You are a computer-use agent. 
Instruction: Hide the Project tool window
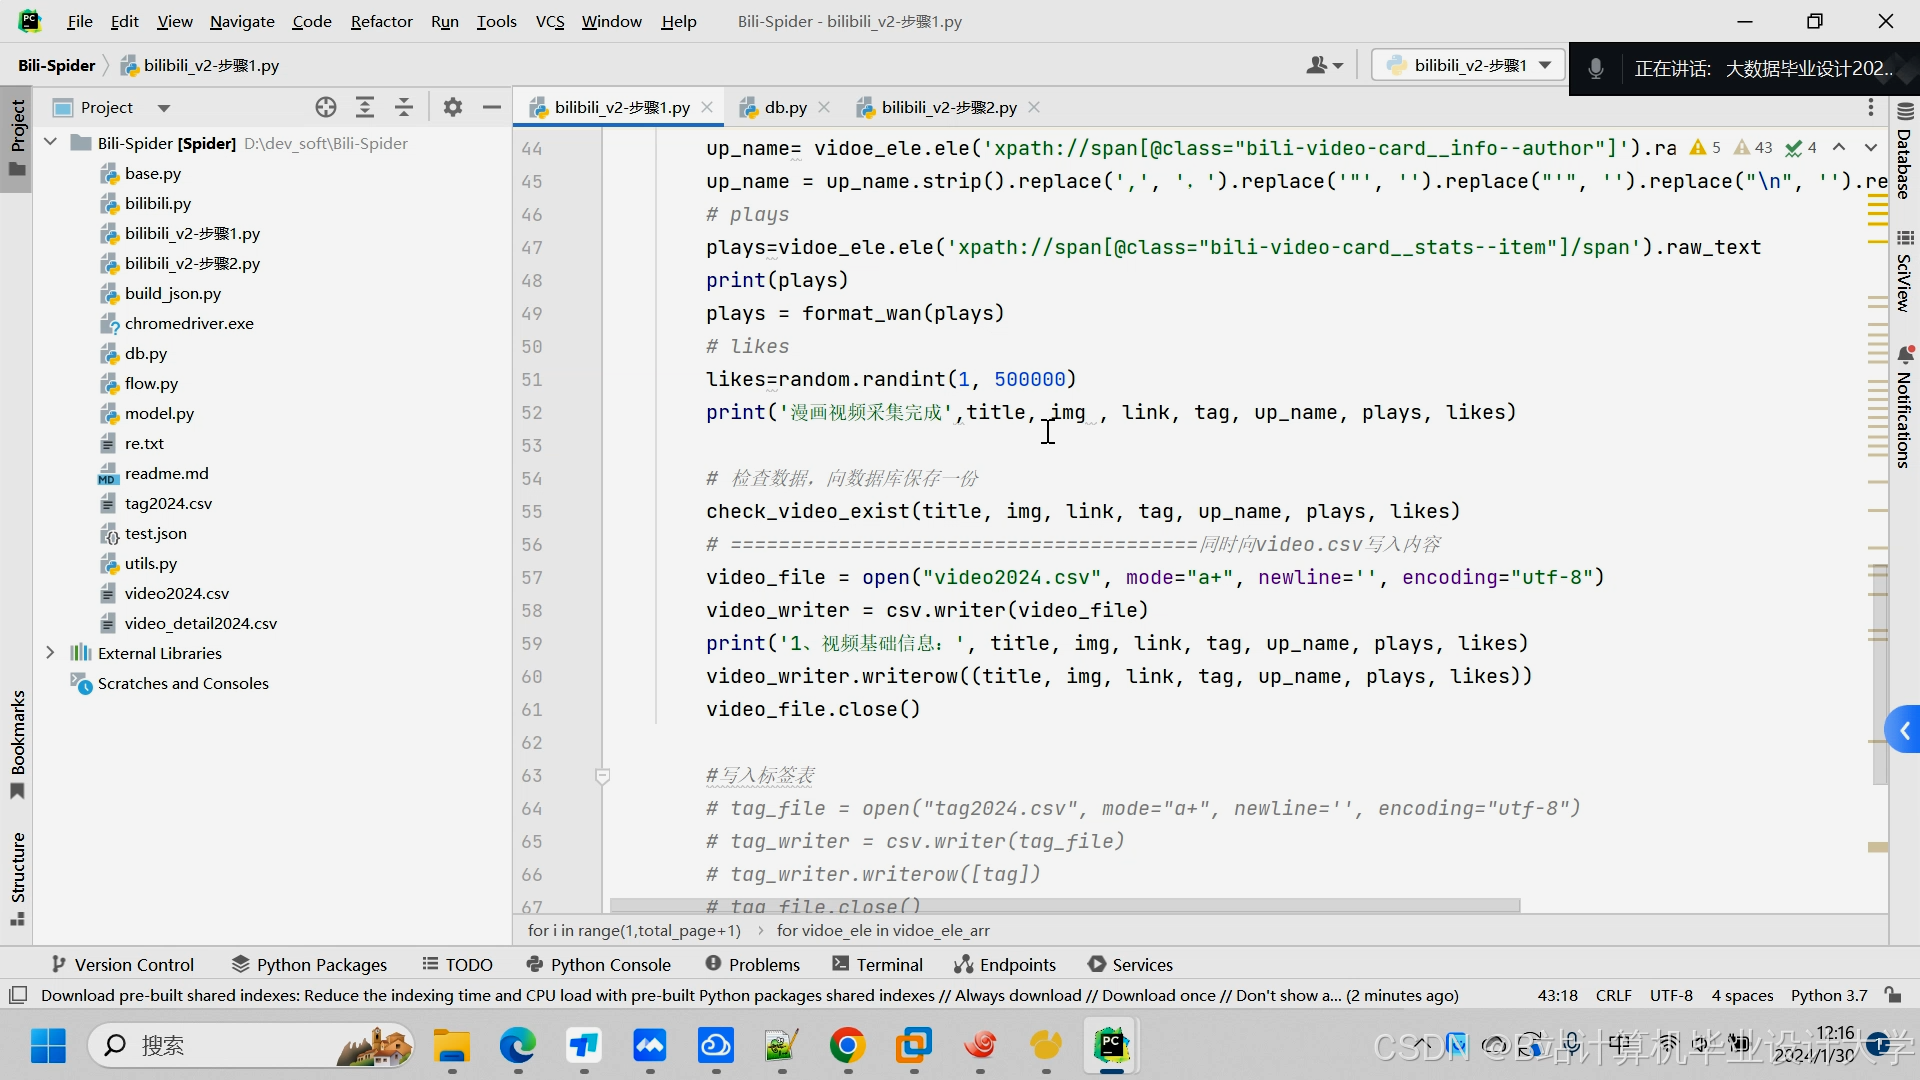pos(491,107)
